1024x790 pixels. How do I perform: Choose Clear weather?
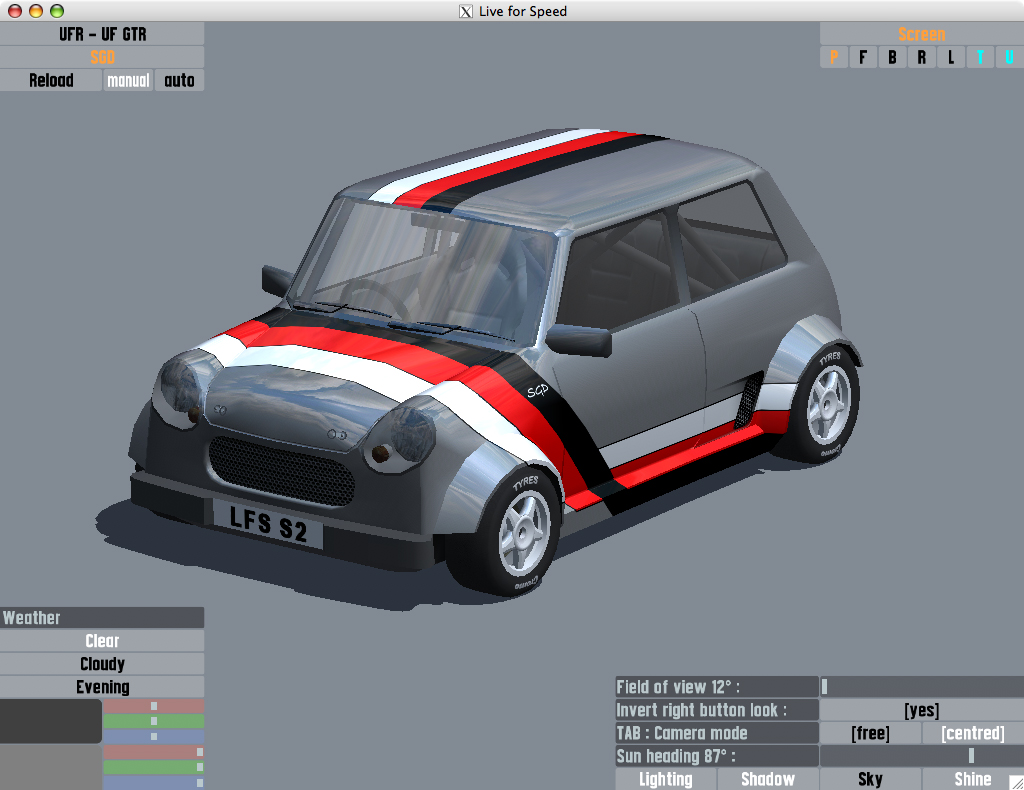point(102,640)
